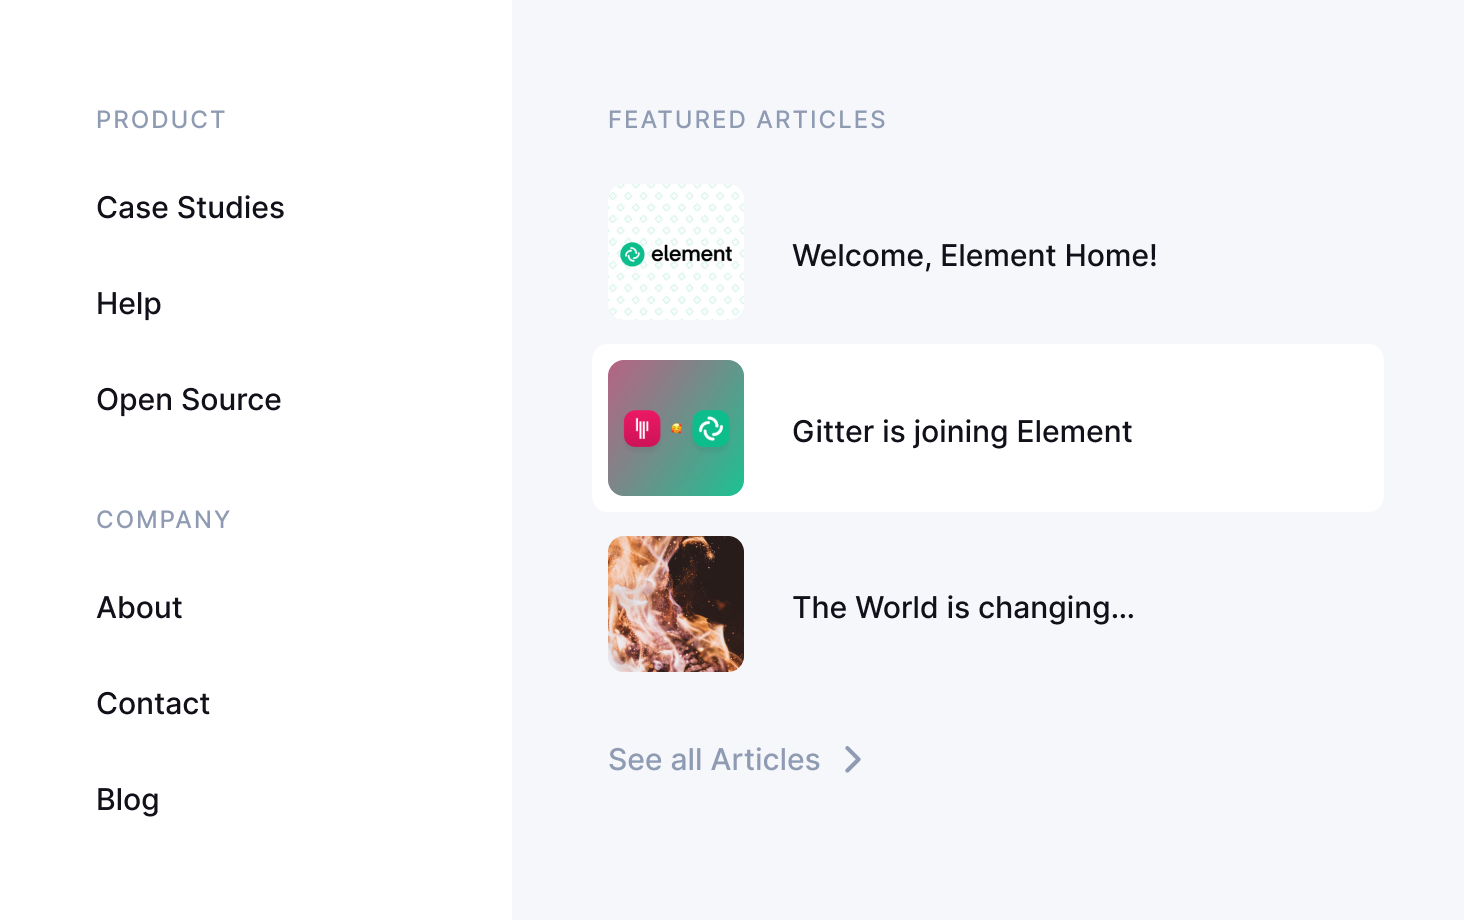The image size is (1464, 920).
Task: Click the pink Gitter logo icon
Action: pyautogui.click(x=642, y=429)
